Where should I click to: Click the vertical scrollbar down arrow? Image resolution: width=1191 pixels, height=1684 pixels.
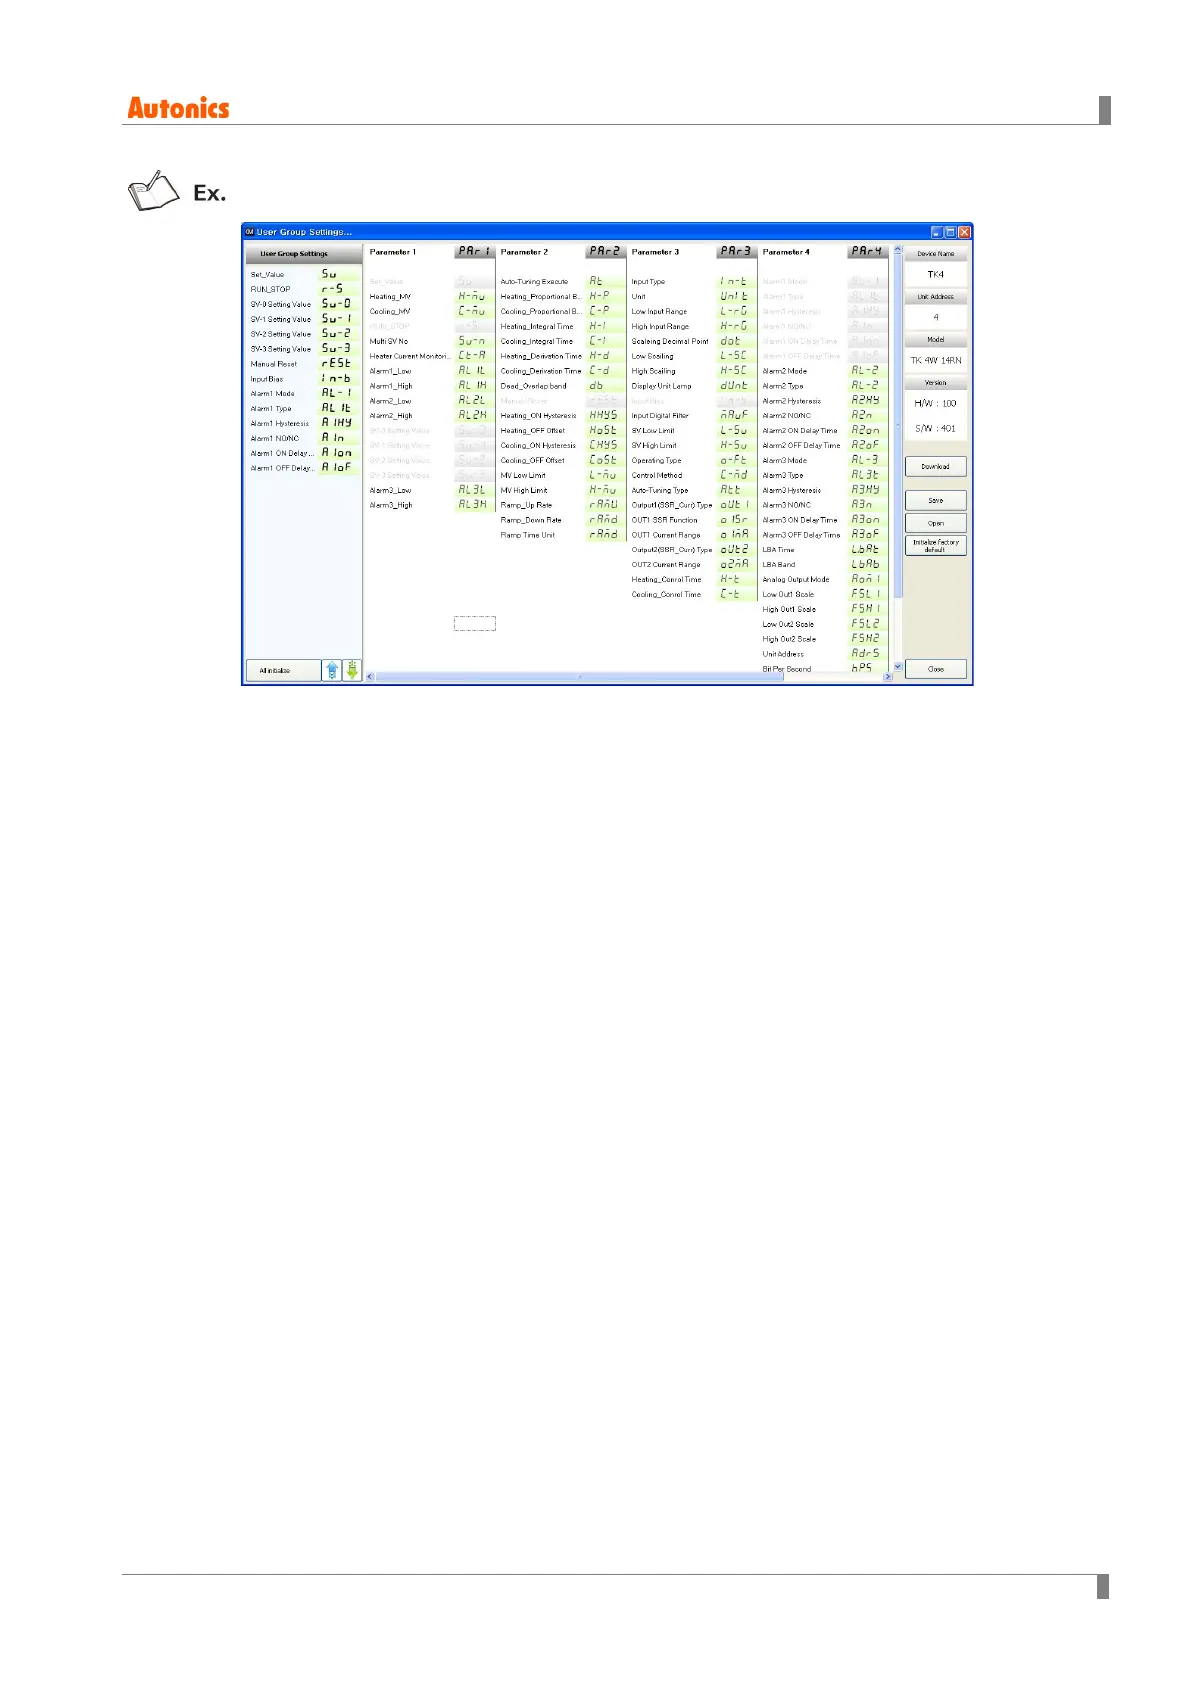[x=897, y=666]
